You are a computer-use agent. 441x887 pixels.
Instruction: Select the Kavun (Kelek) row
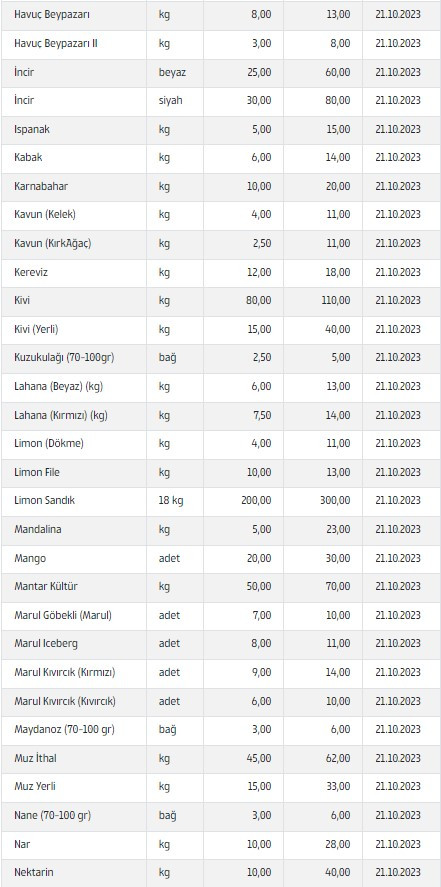point(220,215)
